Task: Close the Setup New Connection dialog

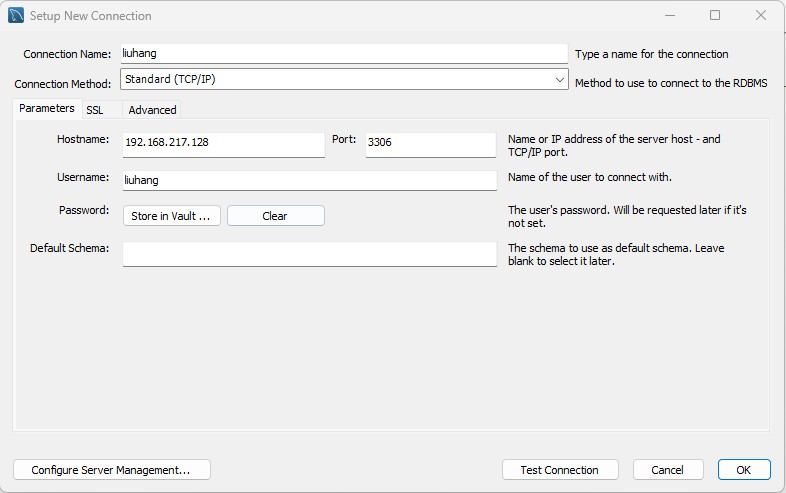Action: pyautogui.click(x=761, y=16)
